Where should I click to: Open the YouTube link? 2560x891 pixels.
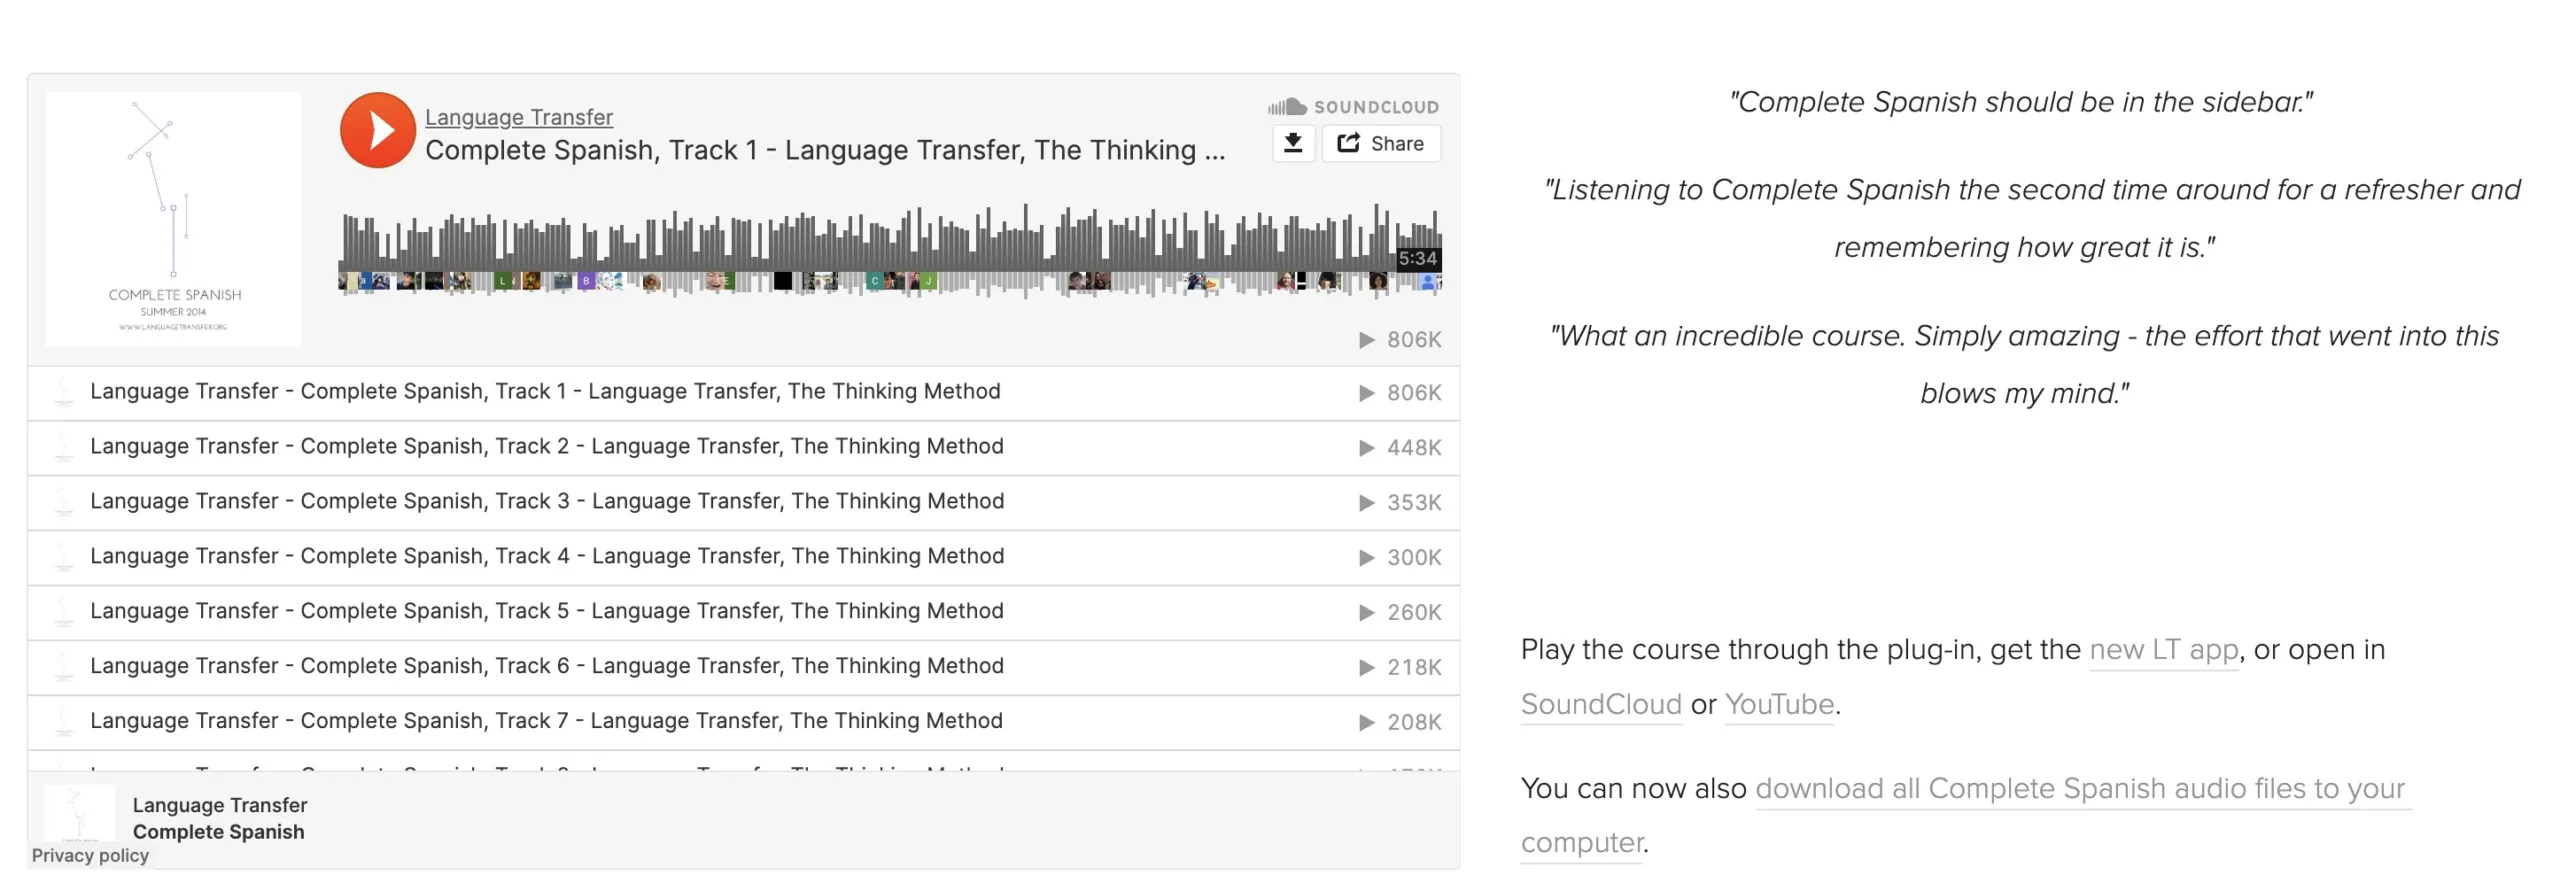click(x=1779, y=705)
